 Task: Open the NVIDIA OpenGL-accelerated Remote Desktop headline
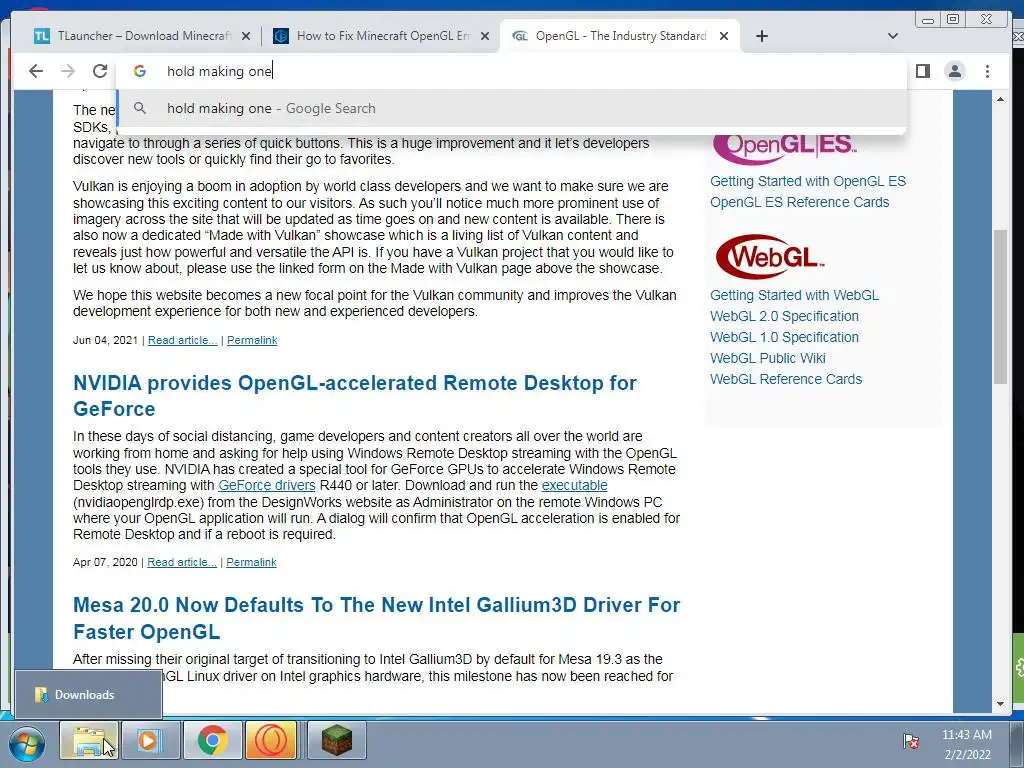[x=355, y=396]
